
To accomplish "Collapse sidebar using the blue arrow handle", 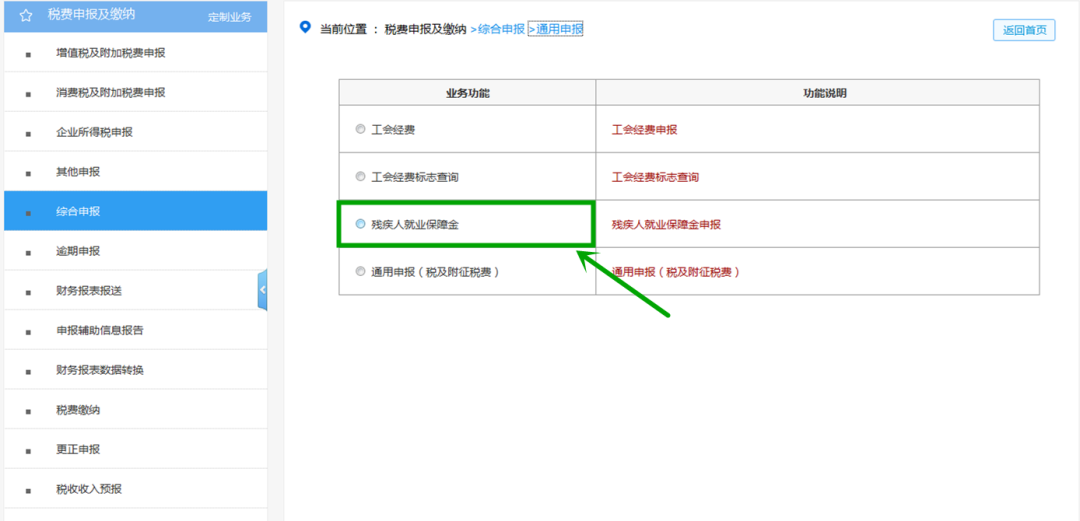I will pyautogui.click(x=262, y=290).
